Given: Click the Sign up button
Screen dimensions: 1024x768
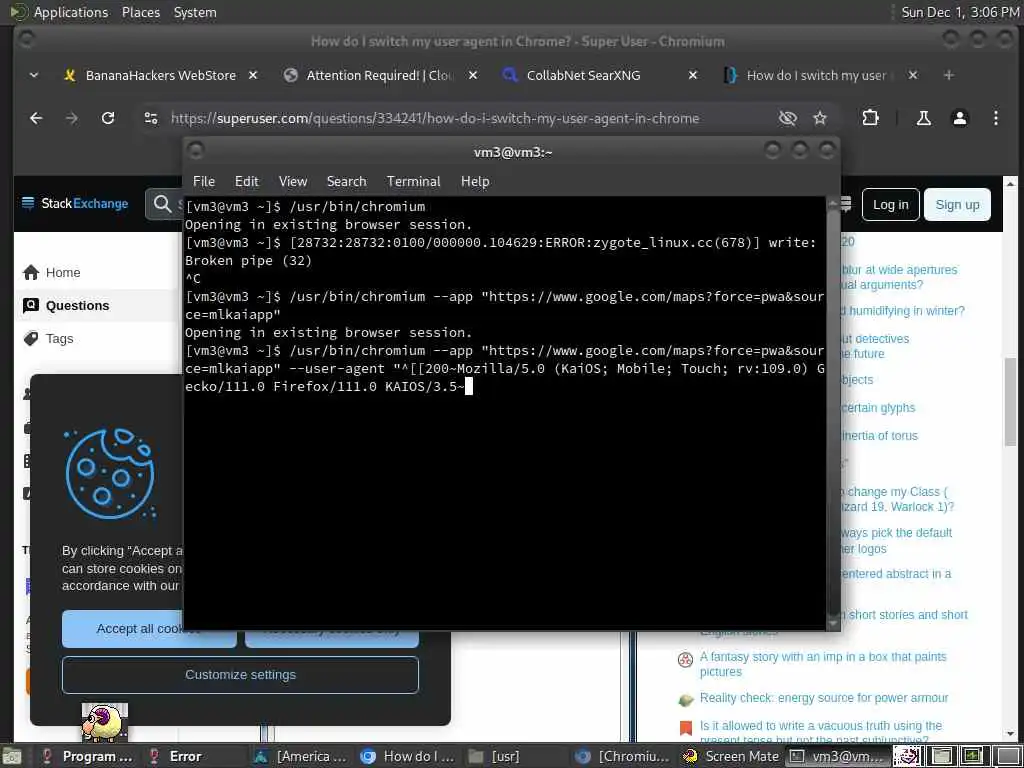Looking at the screenshot, I should [957, 204].
